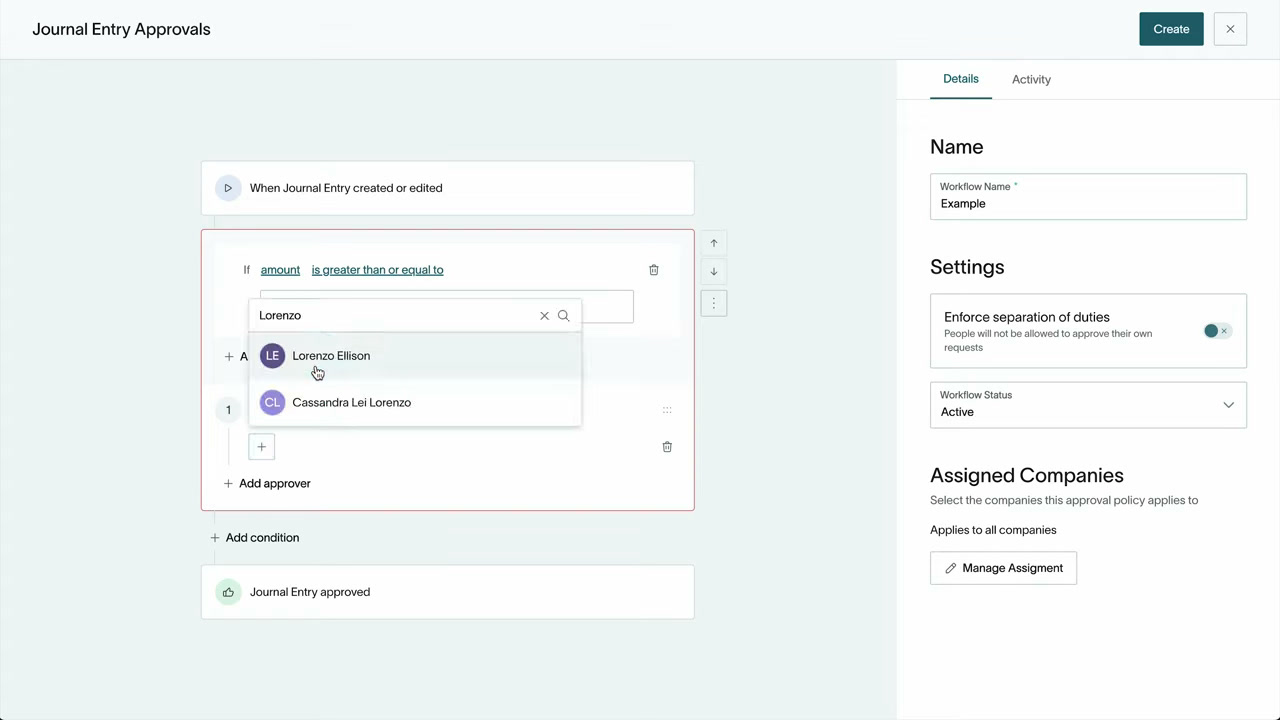Delete approver step with trash icon
The width and height of the screenshot is (1280, 720).
(x=667, y=447)
